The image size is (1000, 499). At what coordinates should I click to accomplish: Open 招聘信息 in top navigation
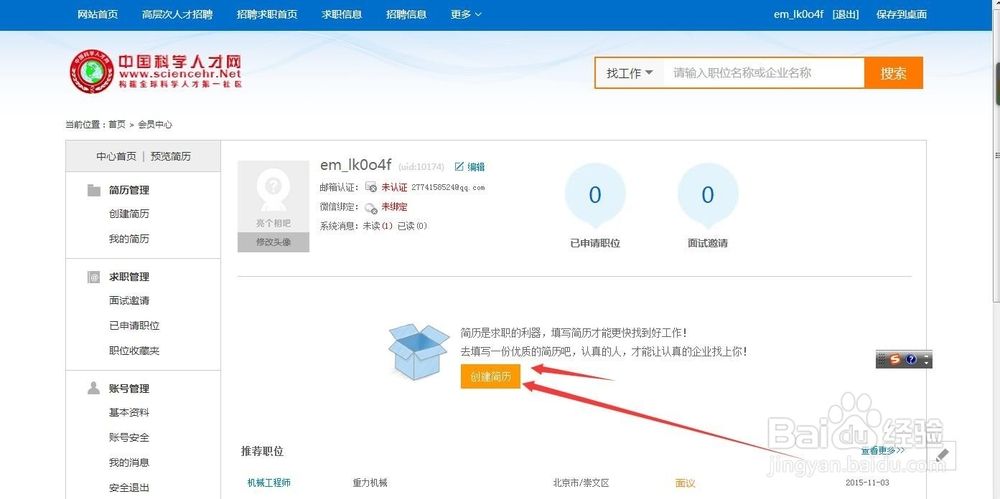[x=406, y=14]
